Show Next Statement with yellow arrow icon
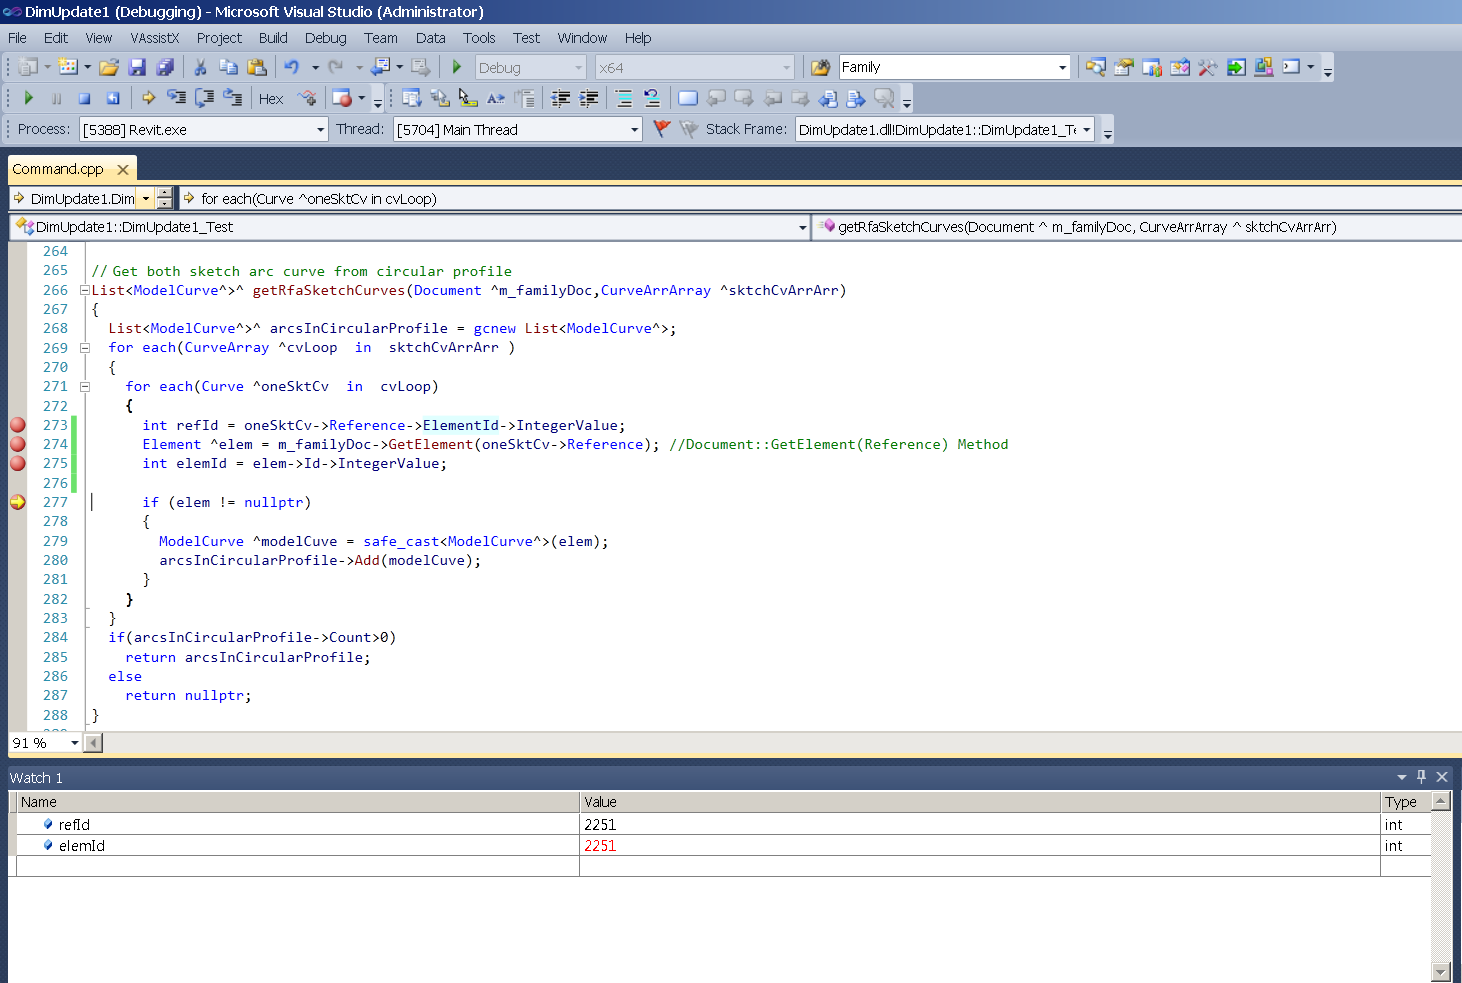This screenshot has height=983, width=1462. point(147,98)
